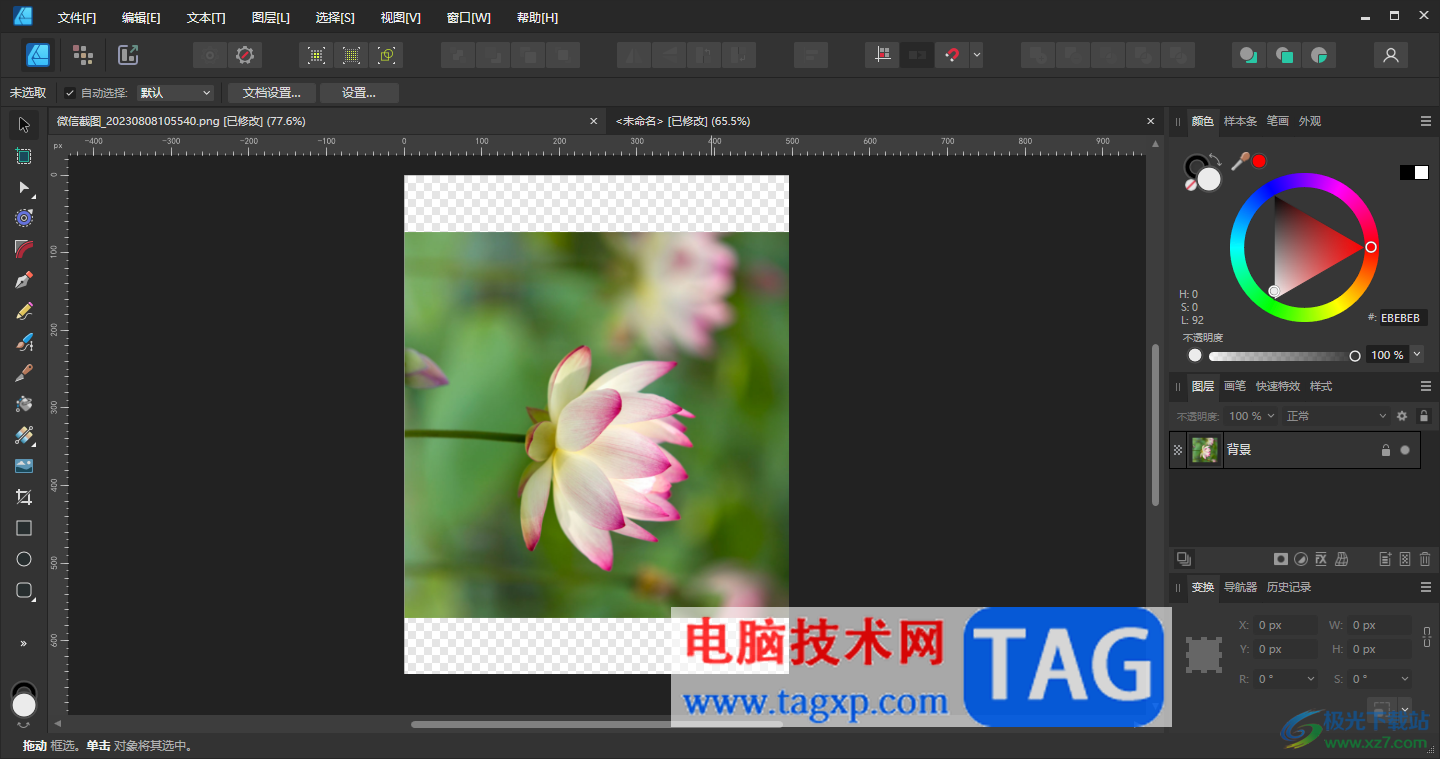Viewport: 1440px width, 759px height.
Task: Add a pixel layer
Action: (x=1405, y=559)
